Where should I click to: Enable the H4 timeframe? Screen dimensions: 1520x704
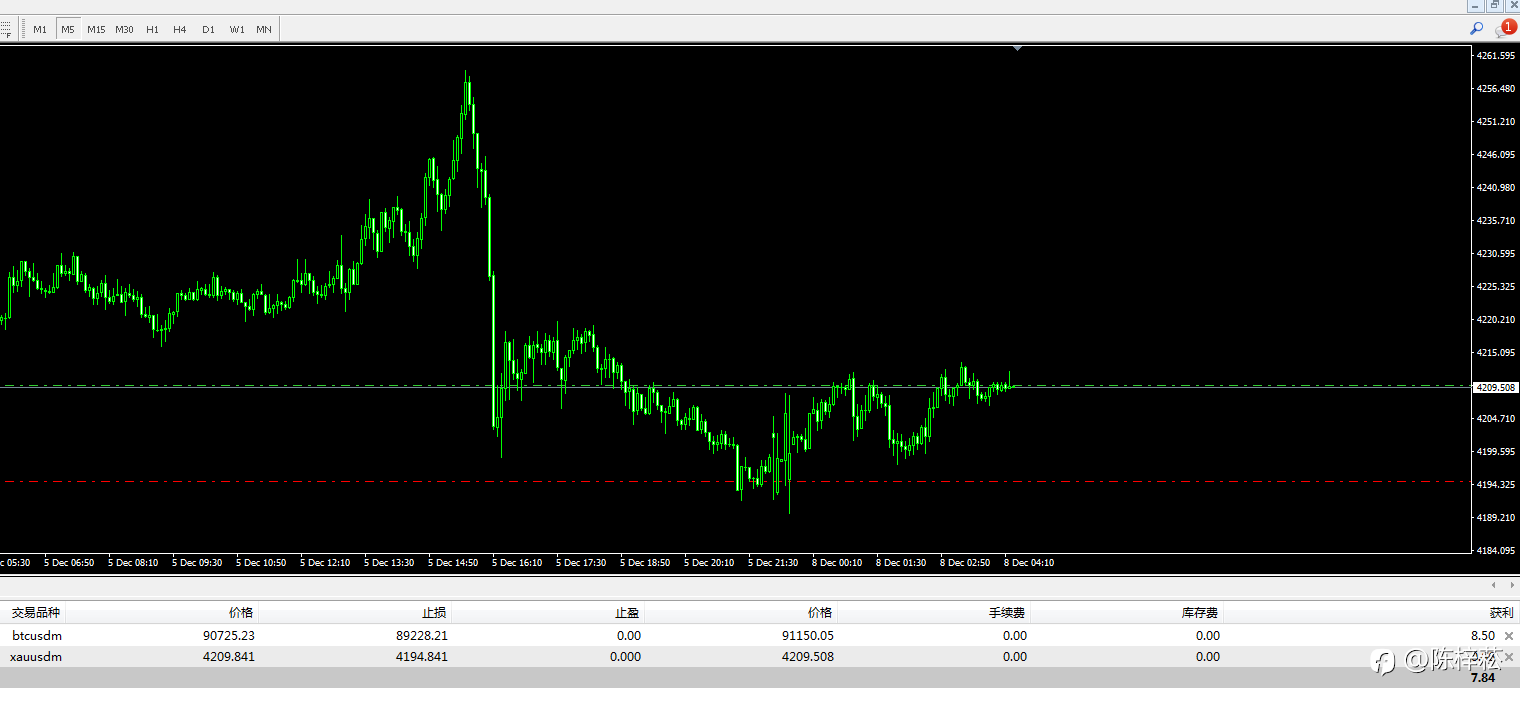[180, 29]
